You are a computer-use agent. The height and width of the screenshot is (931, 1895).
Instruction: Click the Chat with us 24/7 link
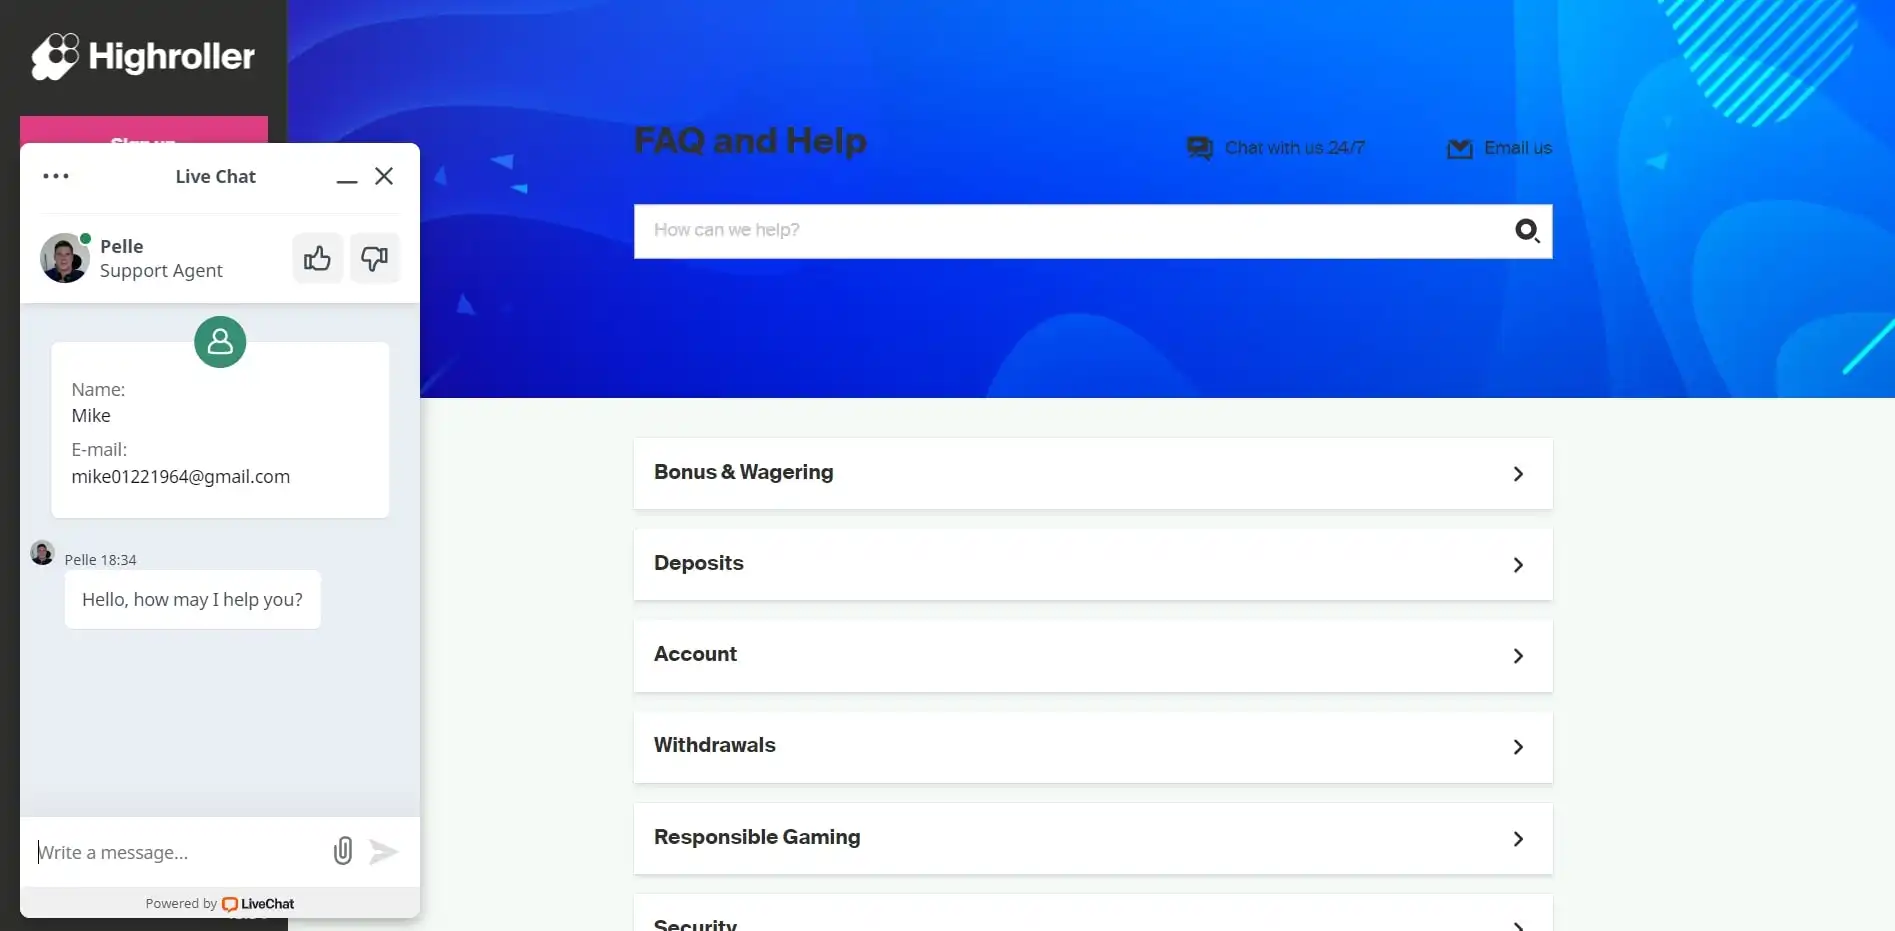click(1276, 148)
